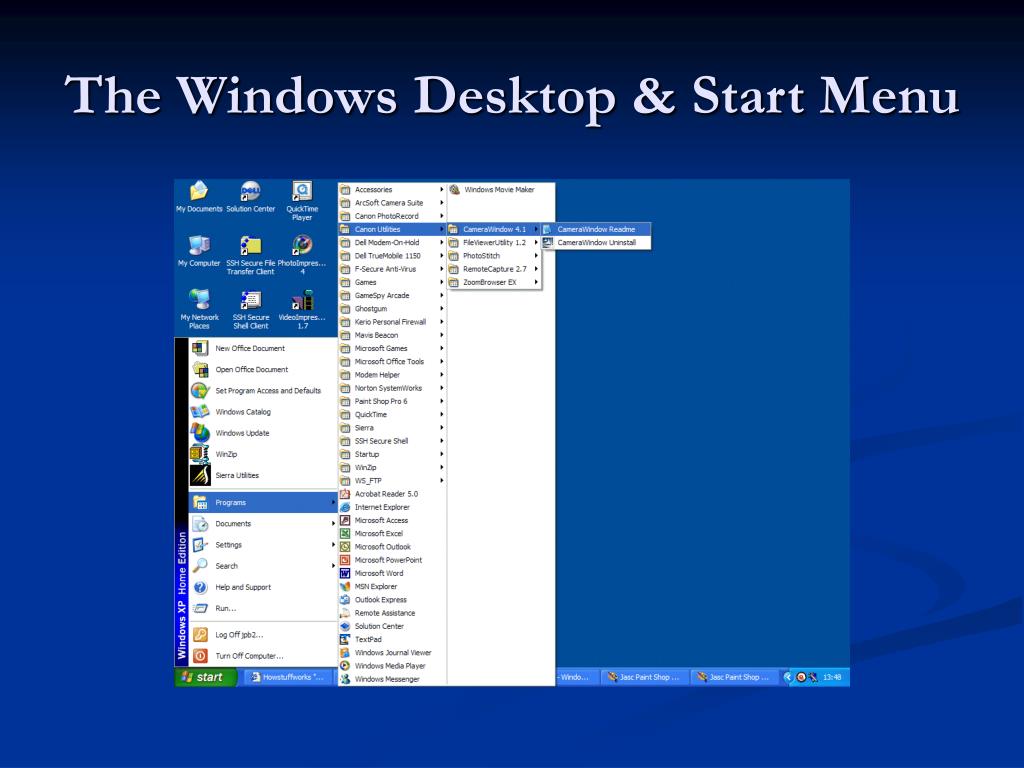Expand the ArcSoft Camera Suite arrow
The image size is (1024, 768).
click(441, 202)
